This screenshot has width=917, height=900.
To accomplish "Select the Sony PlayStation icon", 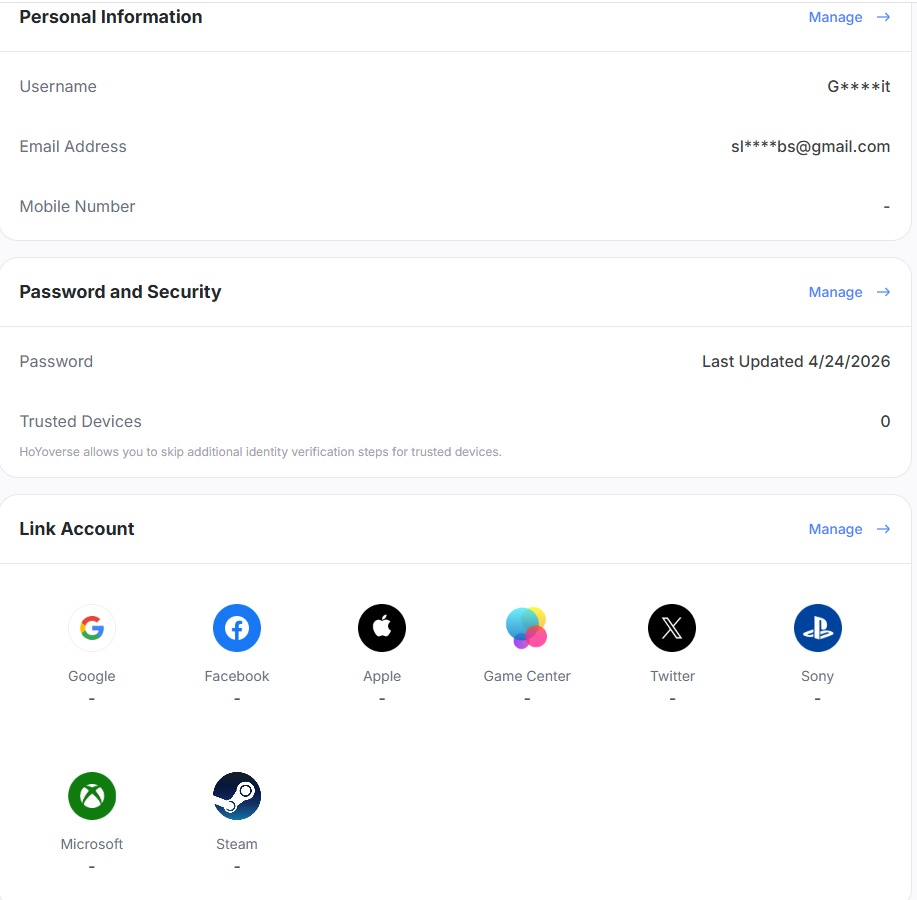I will point(818,628).
